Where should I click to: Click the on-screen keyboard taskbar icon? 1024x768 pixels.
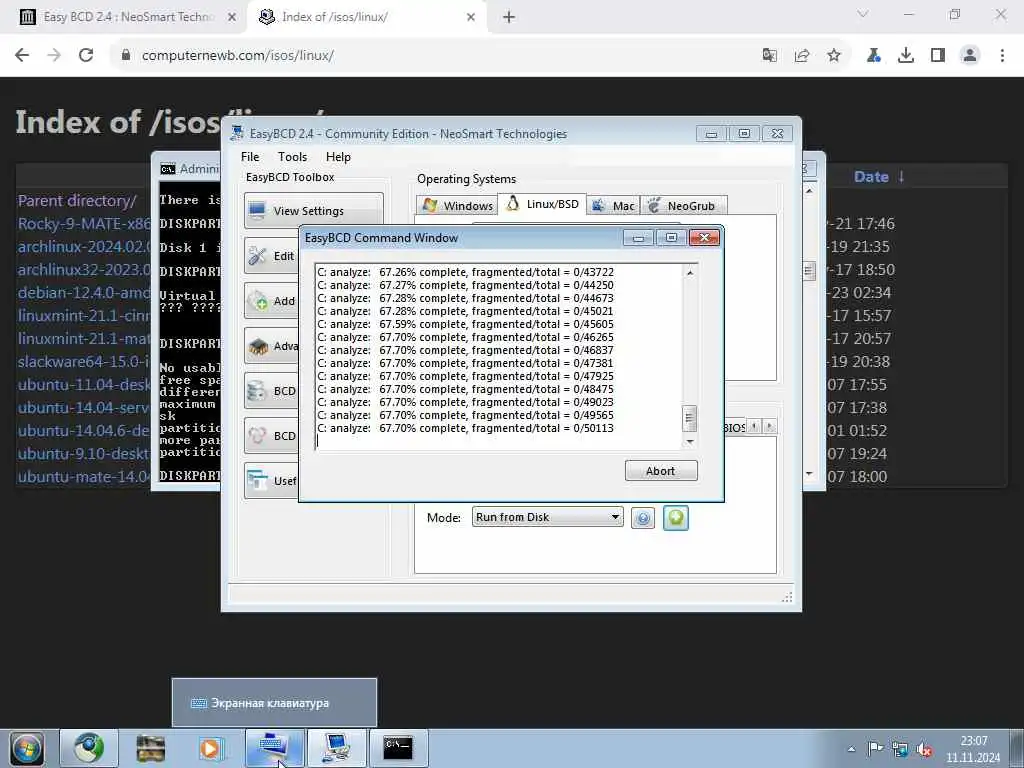[274, 748]
